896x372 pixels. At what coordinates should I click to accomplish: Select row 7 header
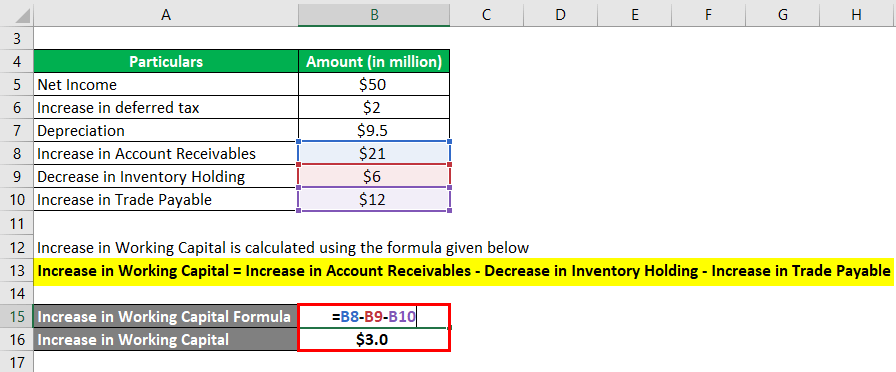click(x=17, y=130)
